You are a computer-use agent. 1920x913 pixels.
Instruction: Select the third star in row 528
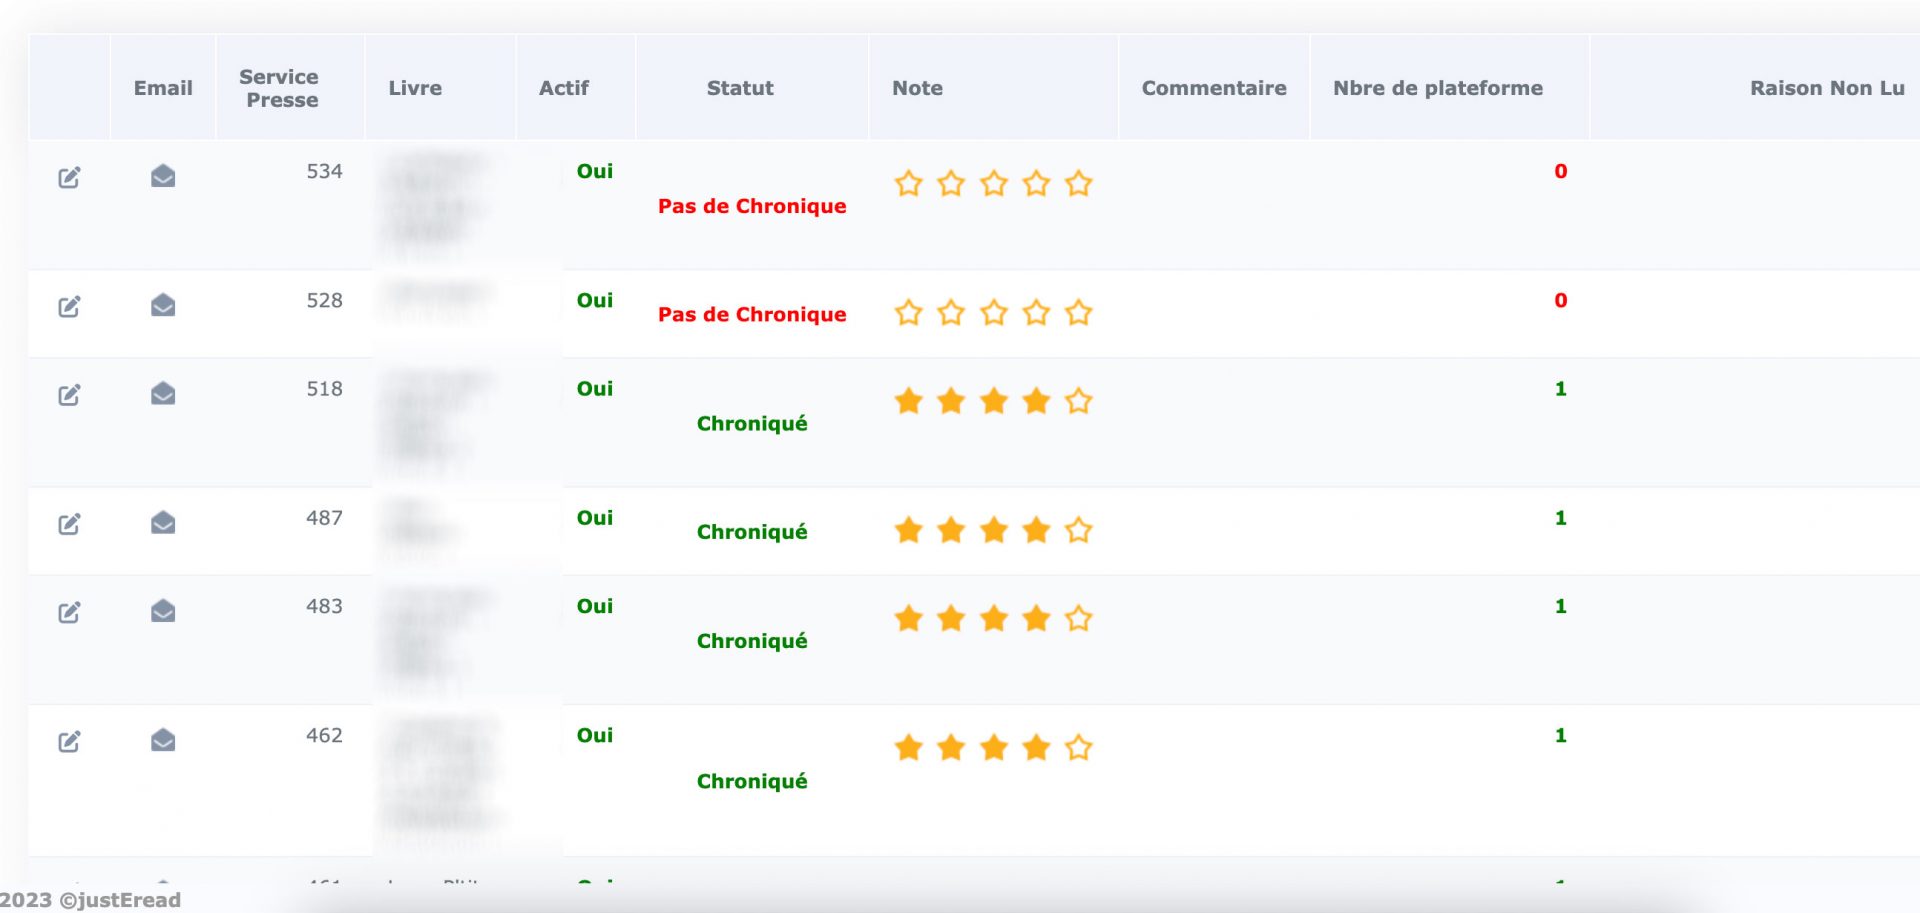pos(993,313)
